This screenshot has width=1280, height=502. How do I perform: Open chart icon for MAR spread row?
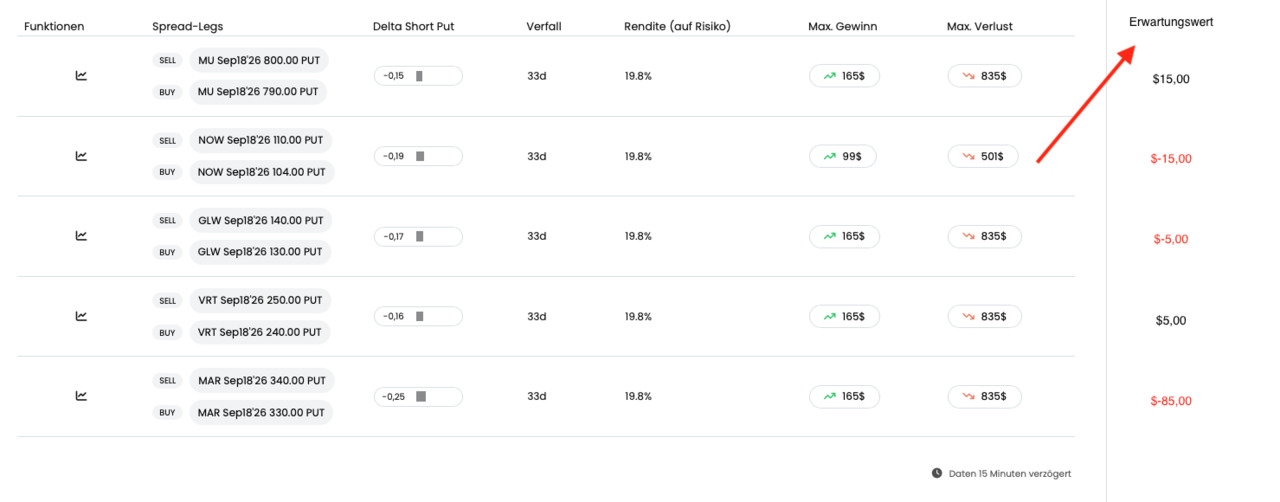[x=81, y=396]
